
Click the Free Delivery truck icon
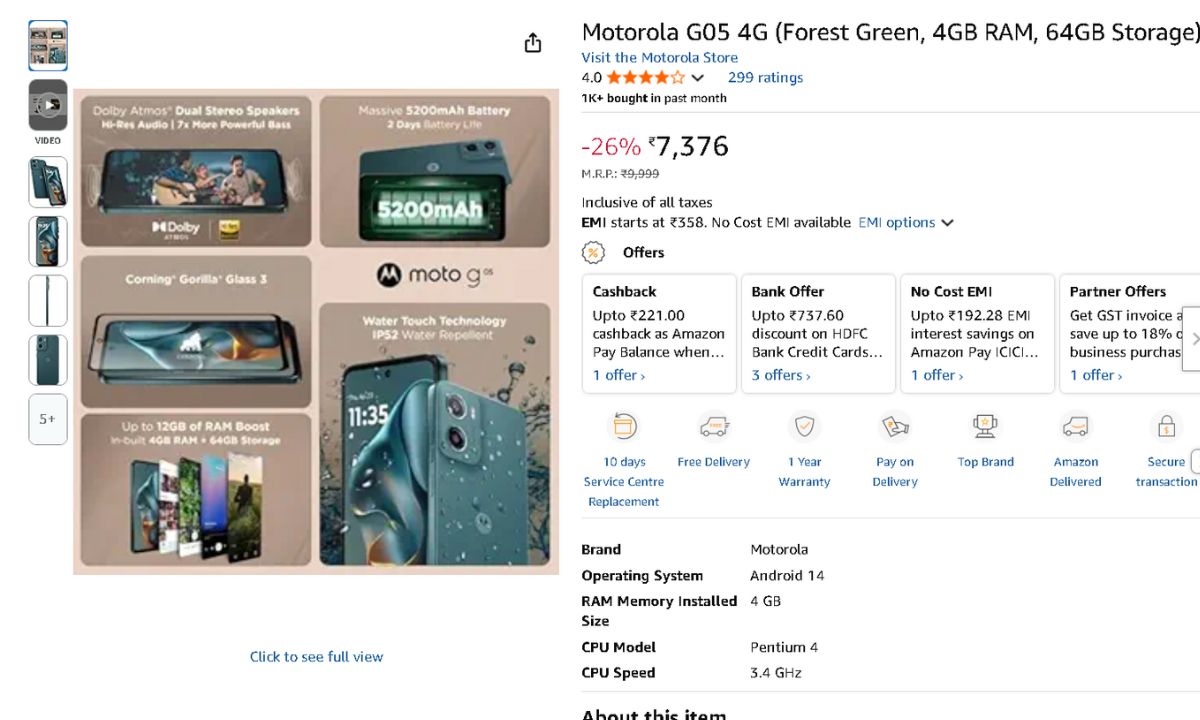coord(714,427)
